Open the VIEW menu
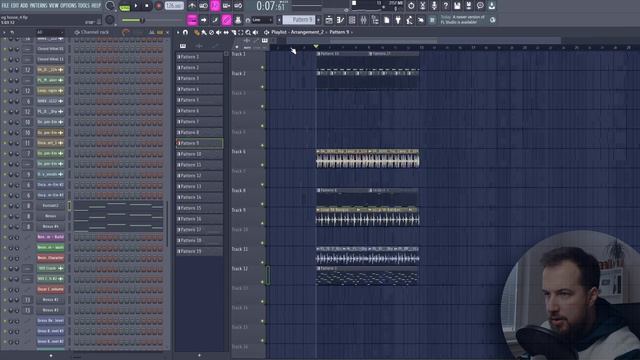Viewport: 640px width, 360px height. (x=53, y=6)
